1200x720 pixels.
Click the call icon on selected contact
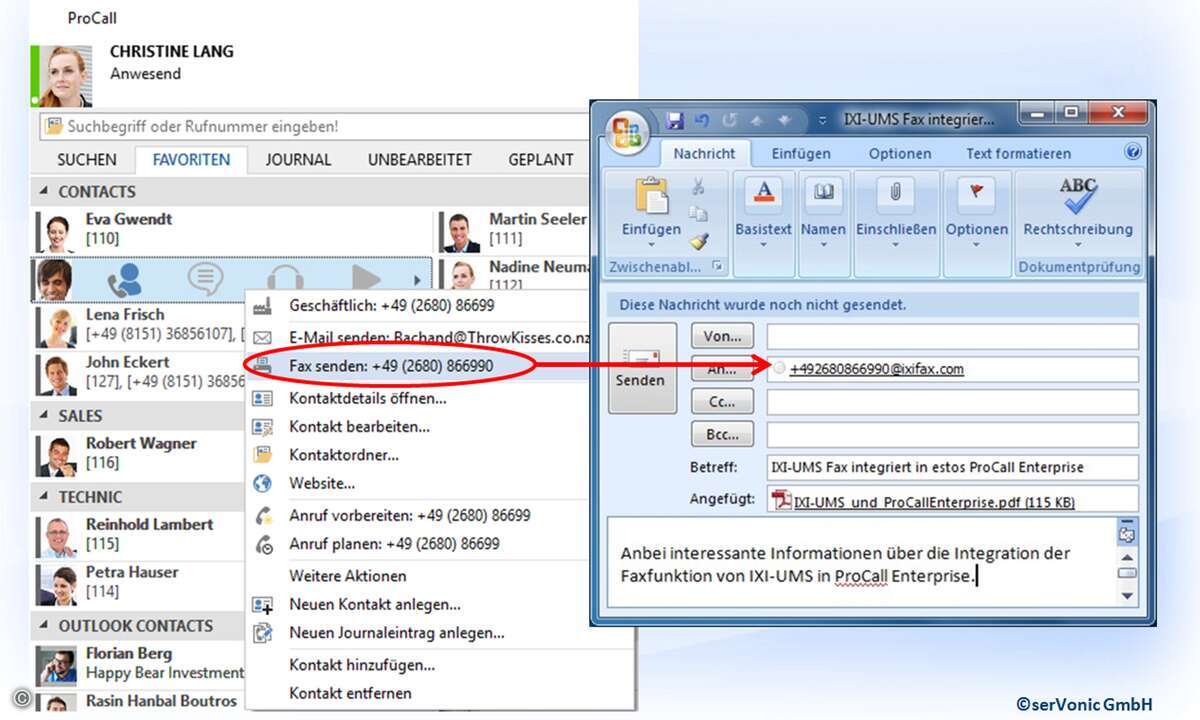(125, 279)
